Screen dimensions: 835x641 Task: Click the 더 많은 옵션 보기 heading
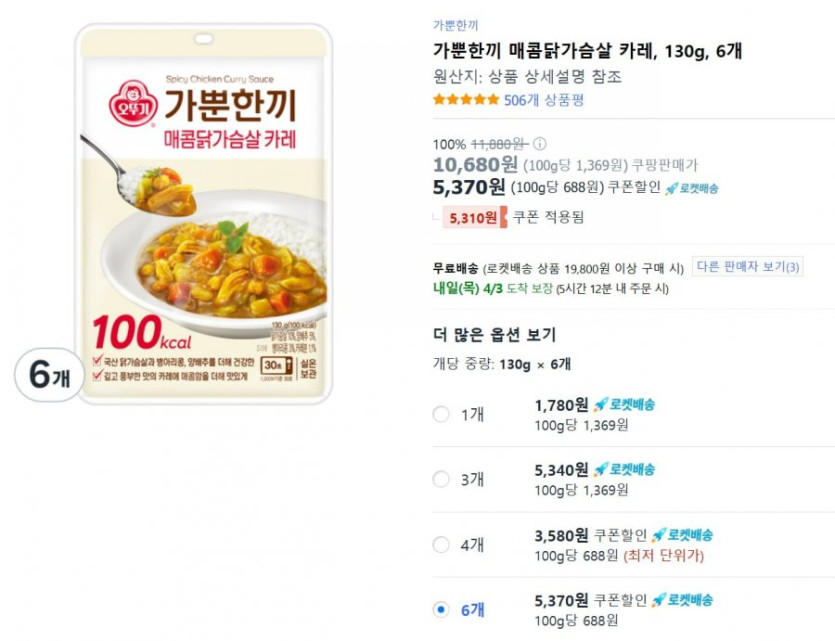(x=494, y=335)
